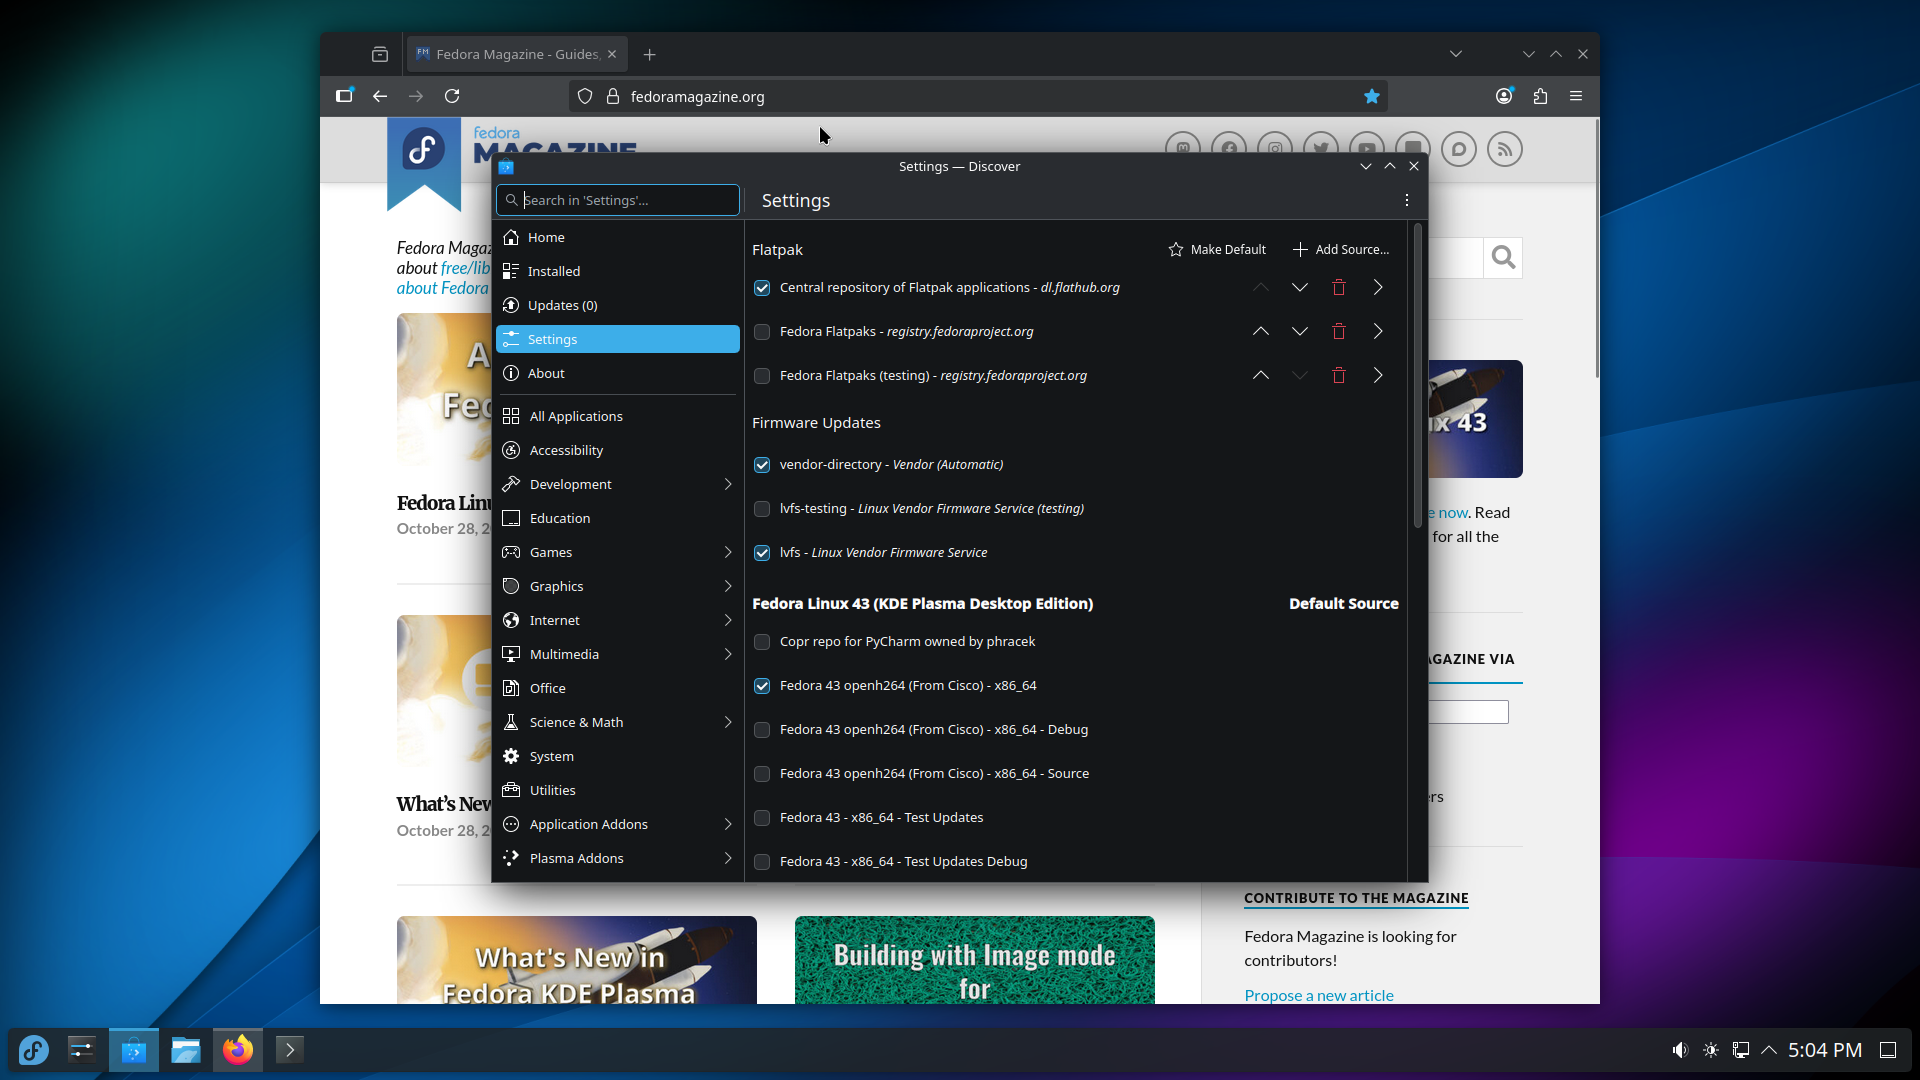Screen dimensions: 1920x1080
Task: Open Firefox from the taskbar
Action: tap(238, 1050)
